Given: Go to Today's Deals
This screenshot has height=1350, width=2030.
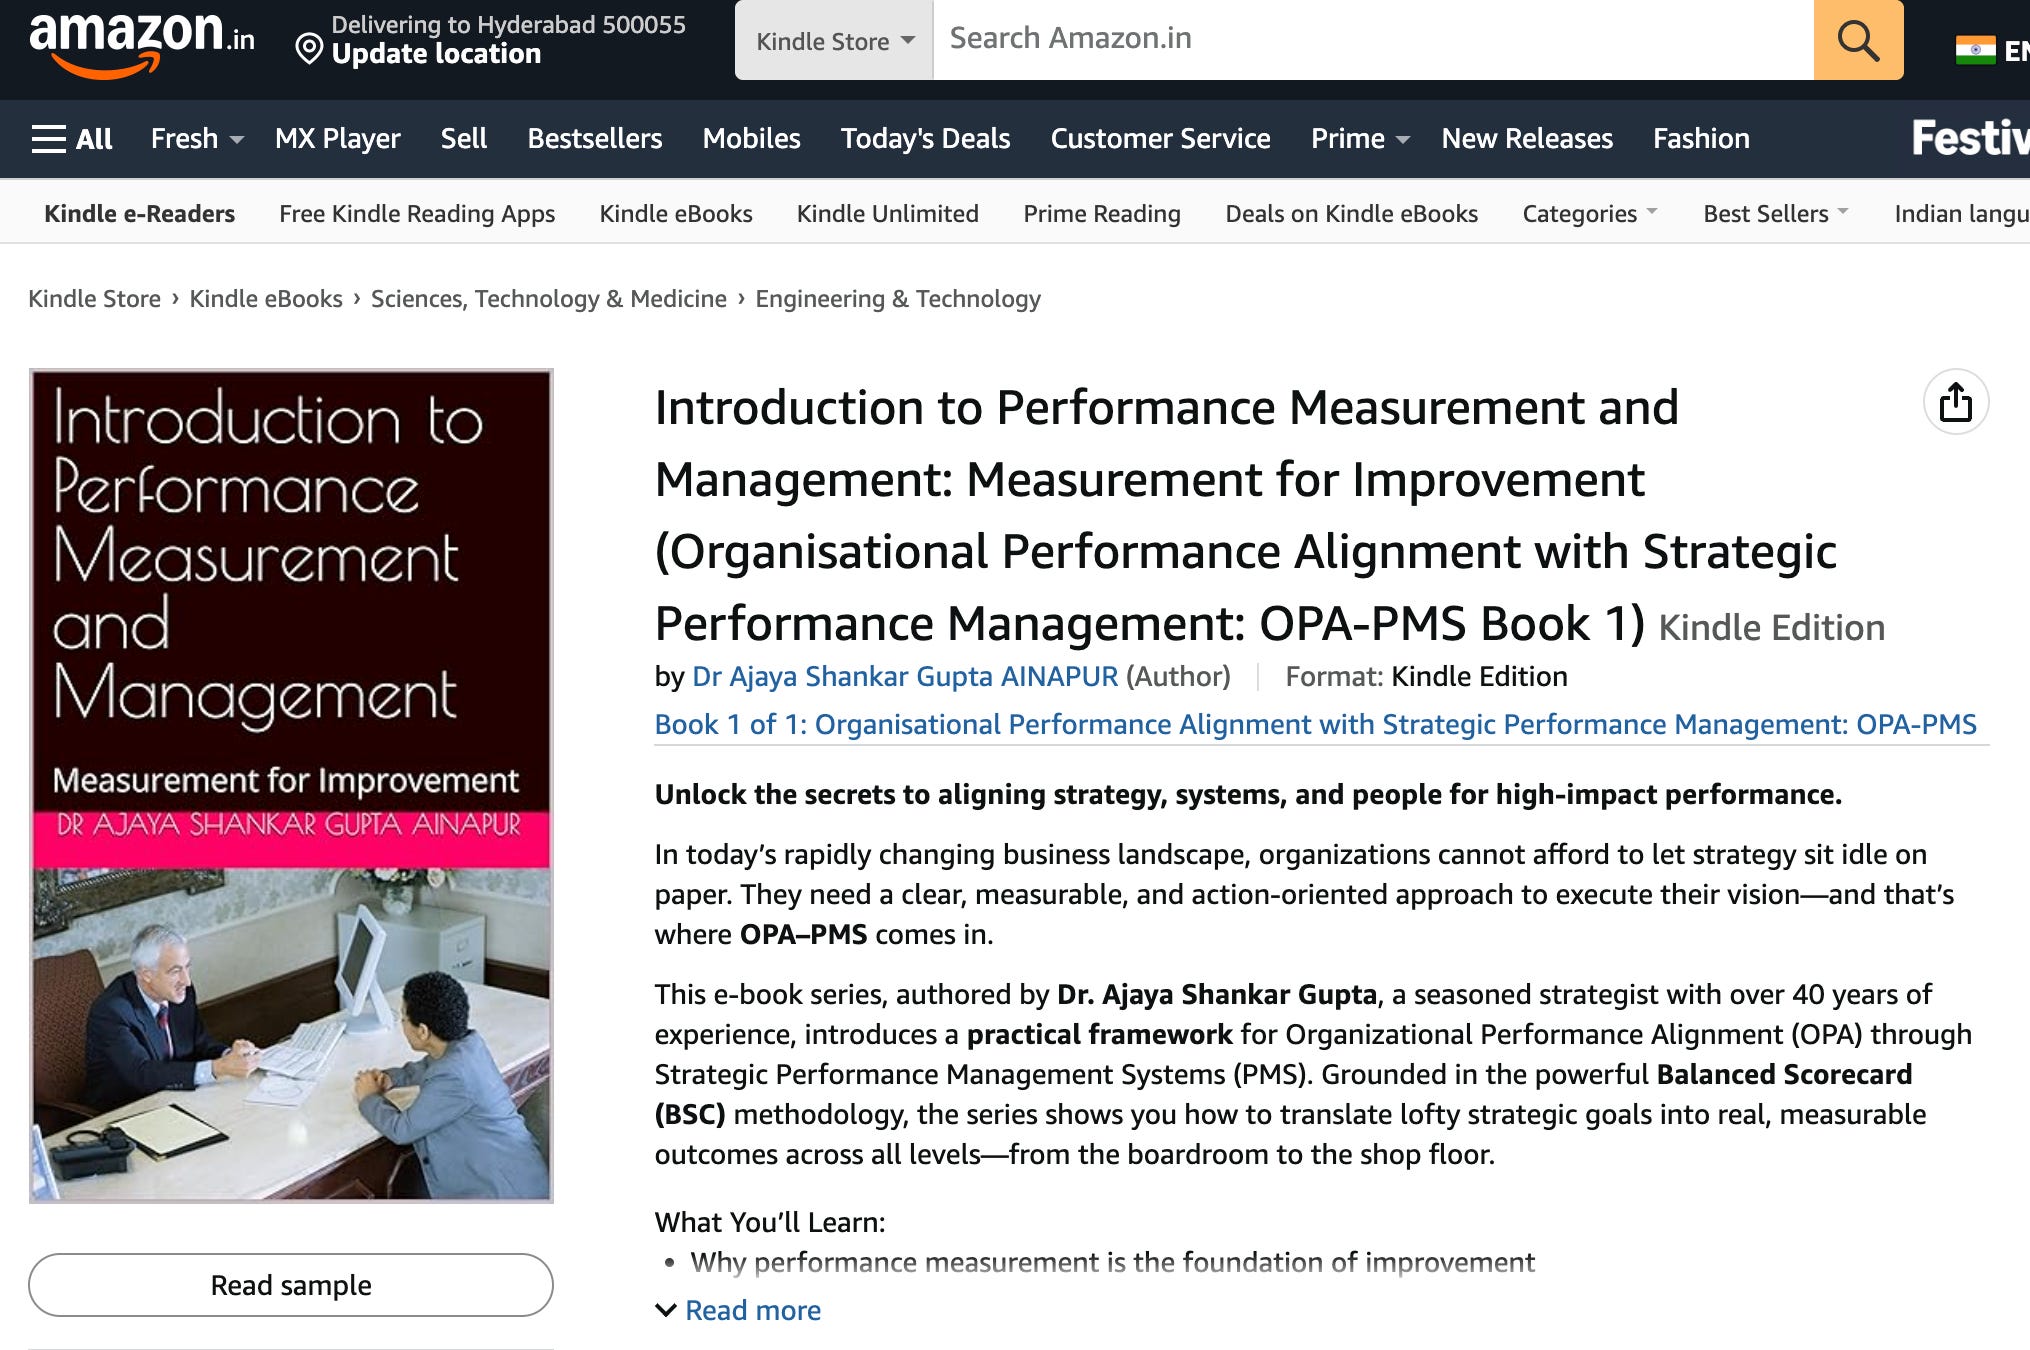Looking at the screenshot, I should pyautogui.click(x=925, y=138).
